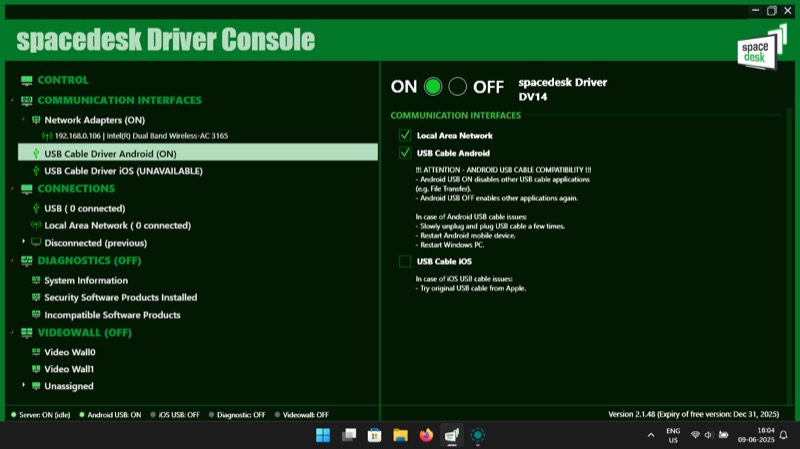The width and height of the screenshot is (800, 449).
Task: Click the spacedesk taskbar icon
Action: 452,435
